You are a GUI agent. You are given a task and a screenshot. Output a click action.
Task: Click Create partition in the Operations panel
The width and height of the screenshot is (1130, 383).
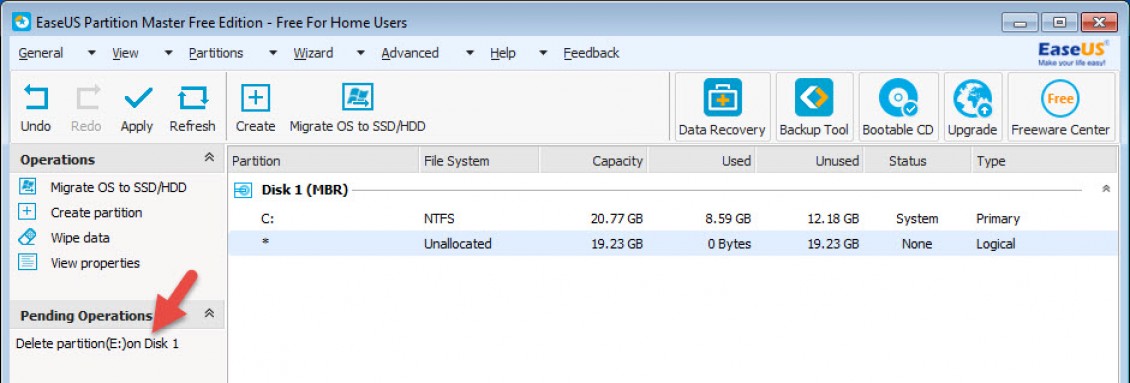(96, 213)
